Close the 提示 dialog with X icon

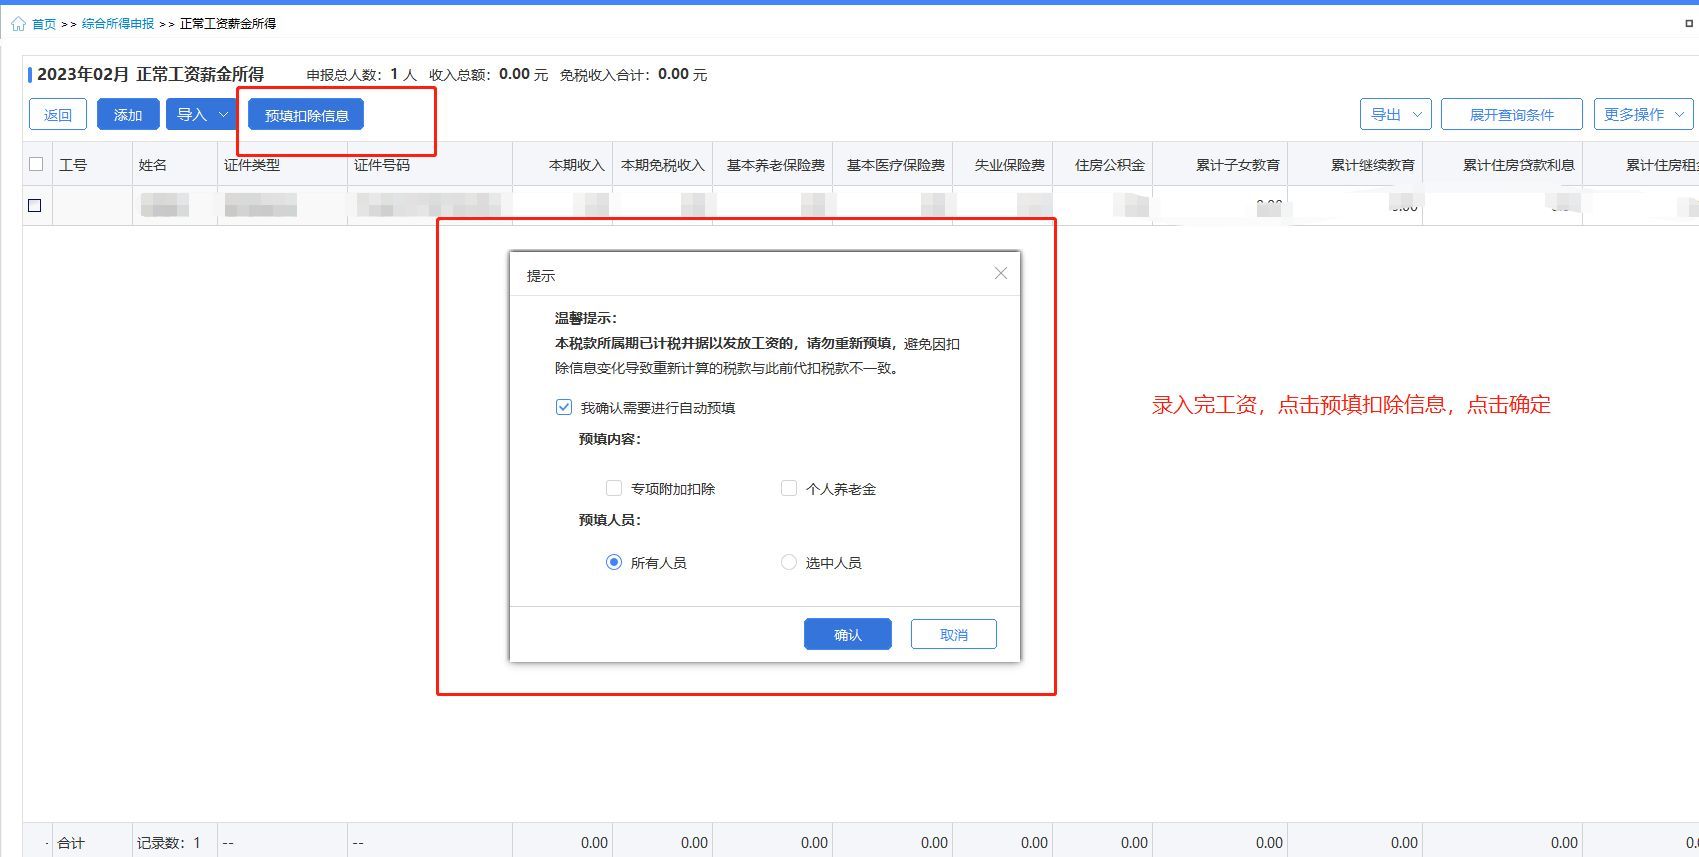point(1000,274)
